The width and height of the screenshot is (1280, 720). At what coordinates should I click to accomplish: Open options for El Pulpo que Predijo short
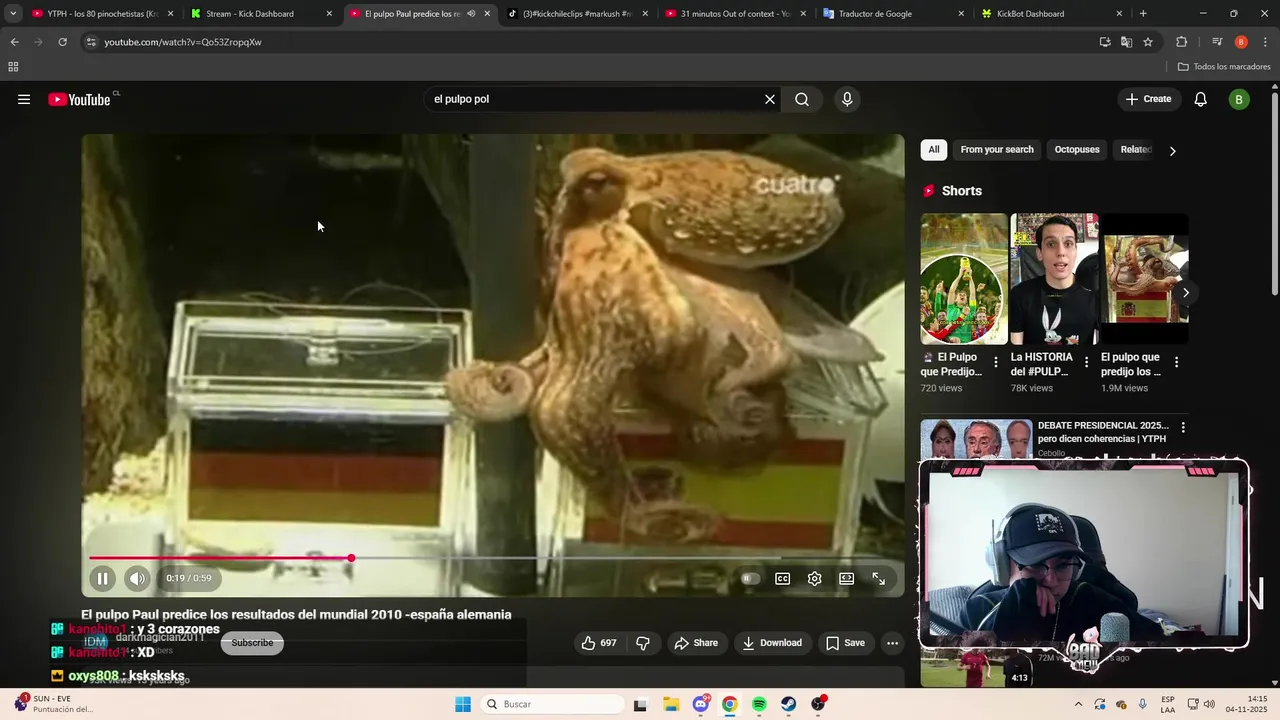click(x=995, y=362)
